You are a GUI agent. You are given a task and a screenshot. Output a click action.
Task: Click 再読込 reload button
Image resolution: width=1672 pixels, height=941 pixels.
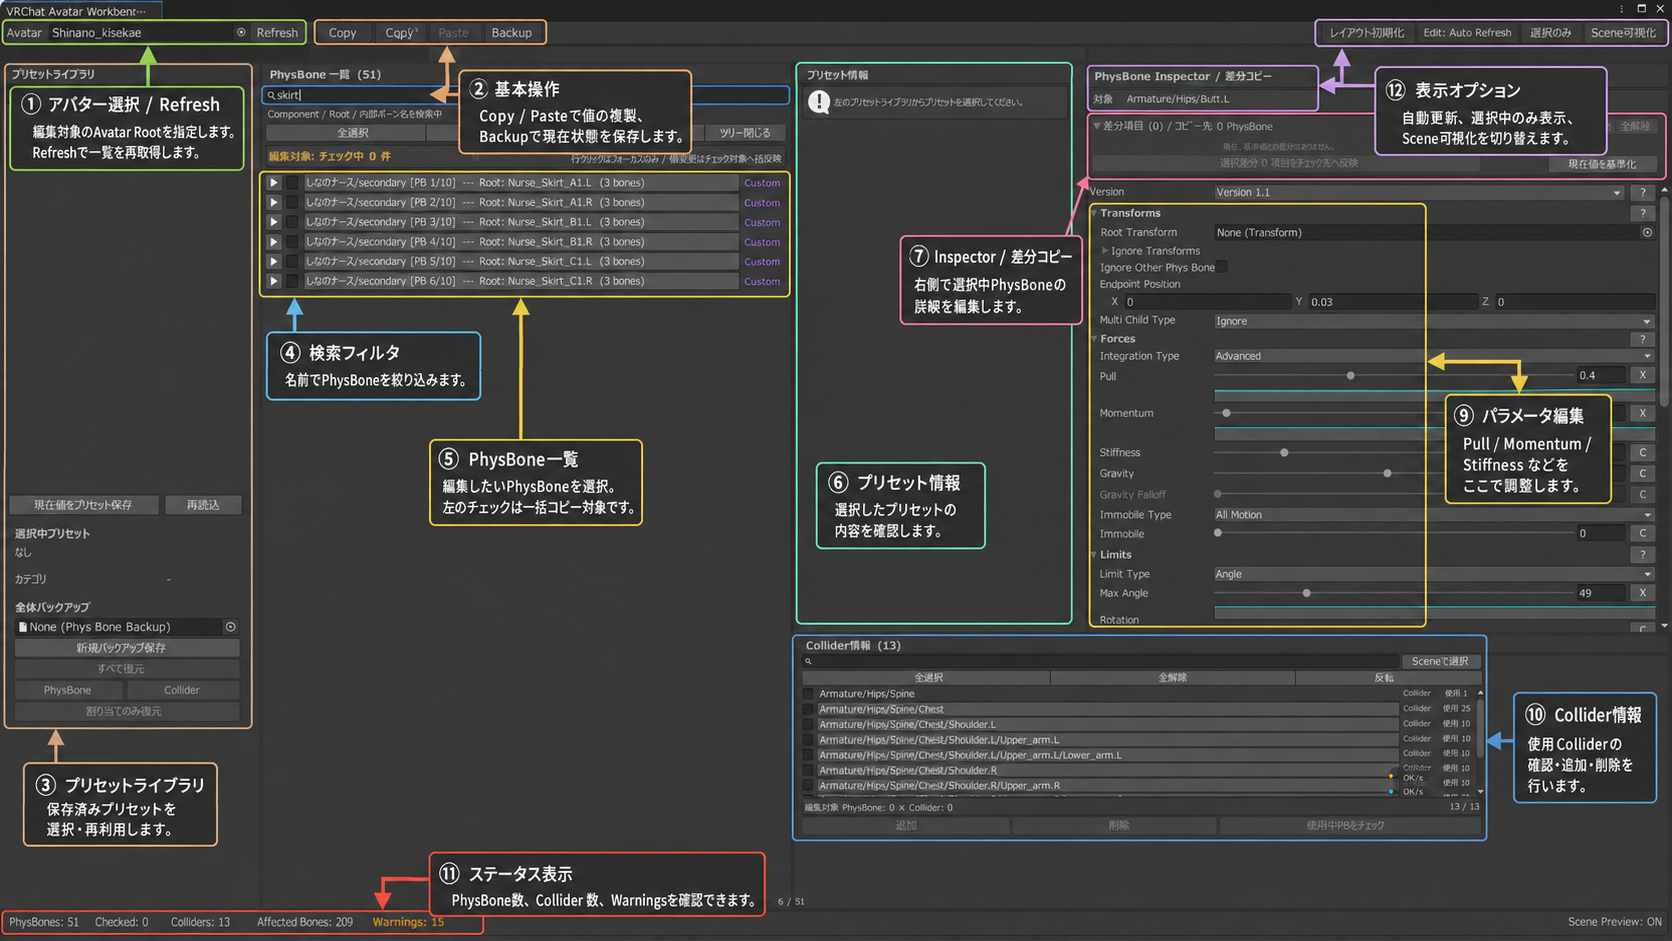click(203, 505)
